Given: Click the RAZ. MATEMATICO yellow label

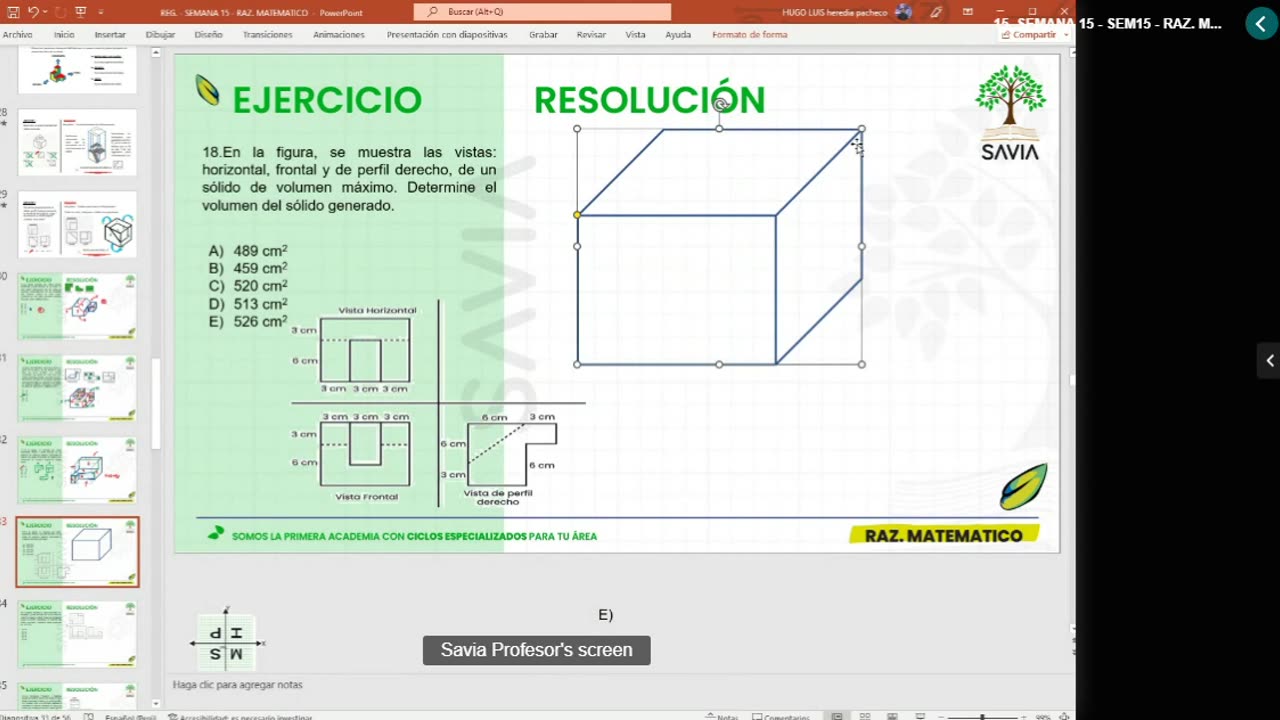Looking at the screenshot, I should (944, 535).
